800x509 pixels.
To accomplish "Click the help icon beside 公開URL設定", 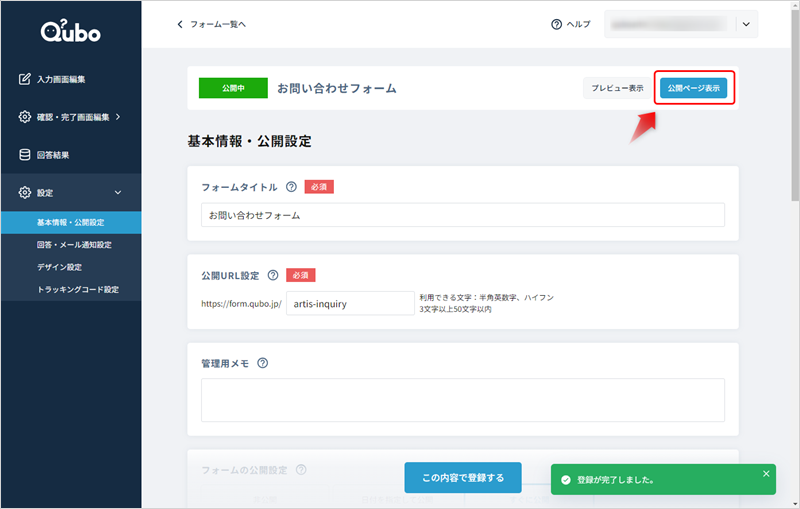I will [x=273, y=275].
